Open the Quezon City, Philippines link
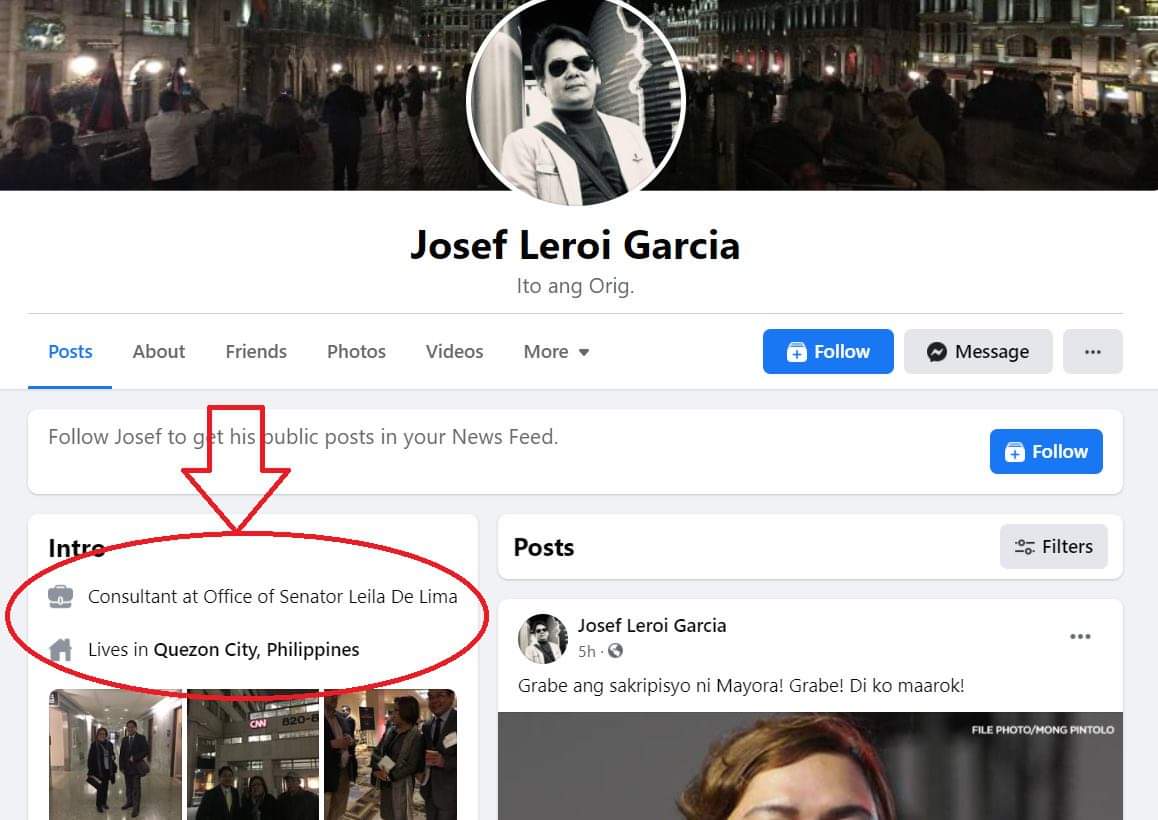The height and width of the screenshot is (820, 1158). point(256,649)
